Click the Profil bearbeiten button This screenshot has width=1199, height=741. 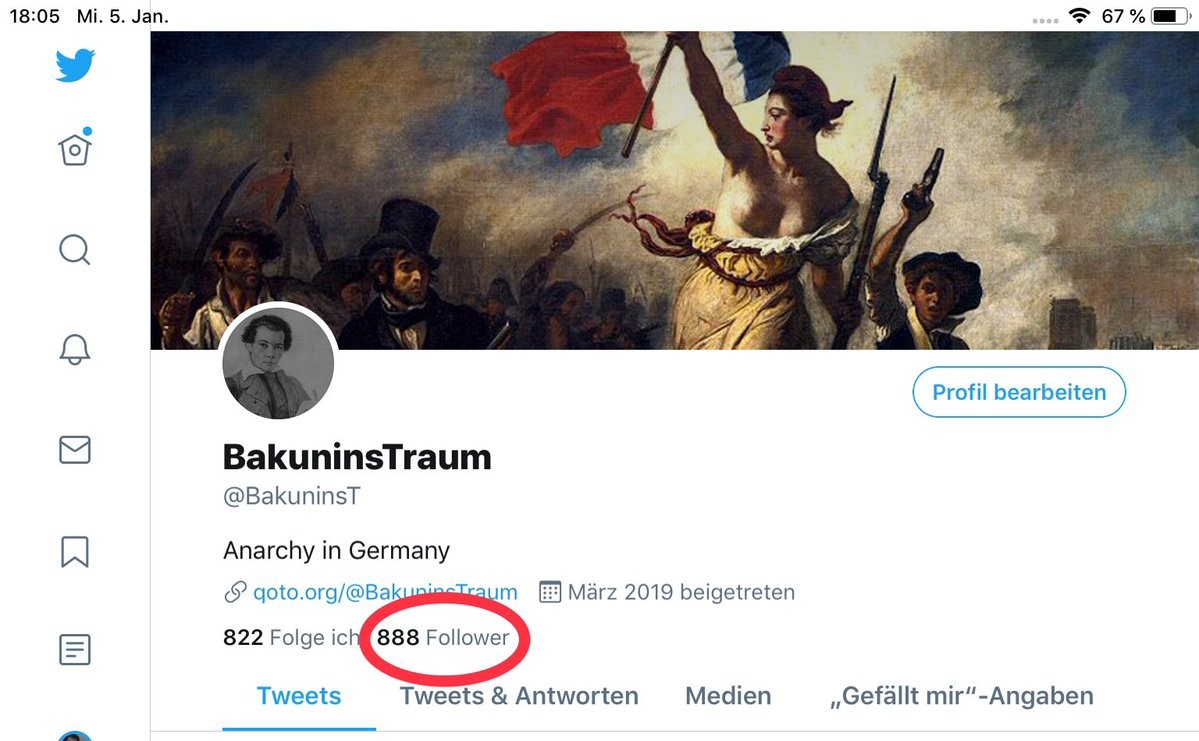pos(1019,392)
